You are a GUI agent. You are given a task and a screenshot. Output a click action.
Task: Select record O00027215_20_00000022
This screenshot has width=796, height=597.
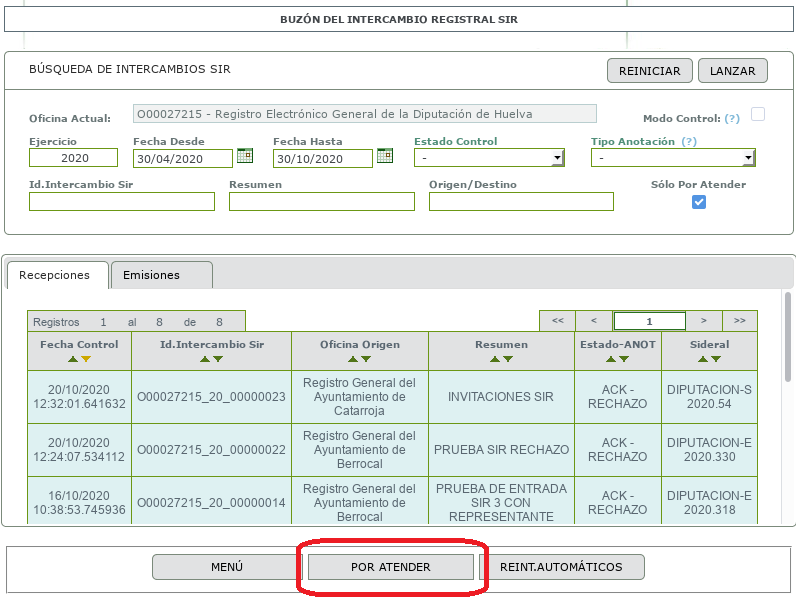click(211, 450)
